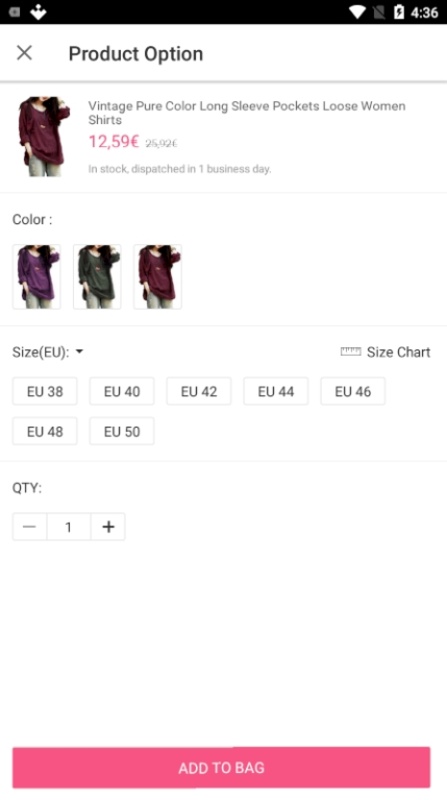Choose size EU 42
Image resolution: width=447 pixels, height=800 pixels.
pyautogui.click(x=199, y=391)
